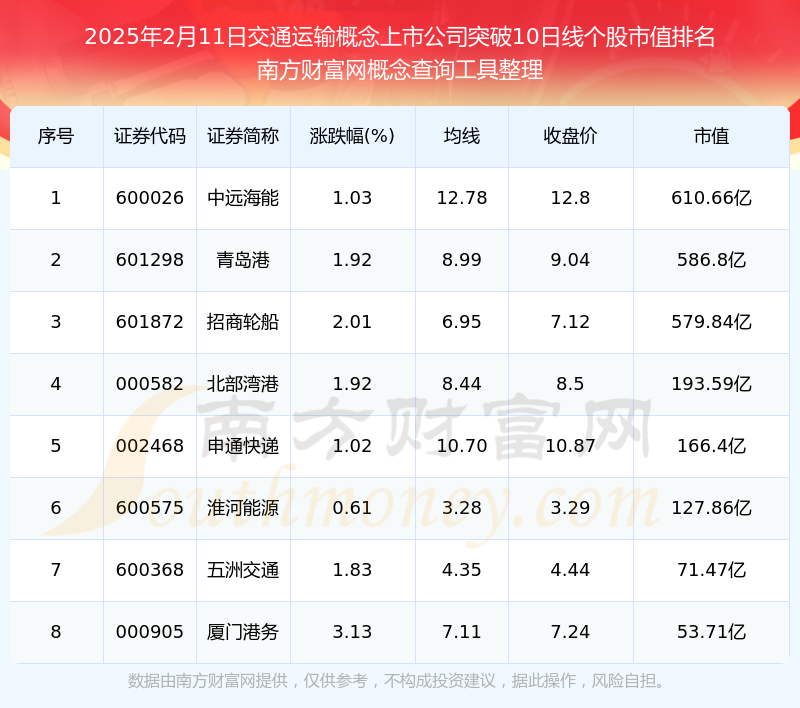Click the 涨跌幅(%) column header
Image resolution: width=800 pixels, height=708 pixels.
tap(352, 136)
